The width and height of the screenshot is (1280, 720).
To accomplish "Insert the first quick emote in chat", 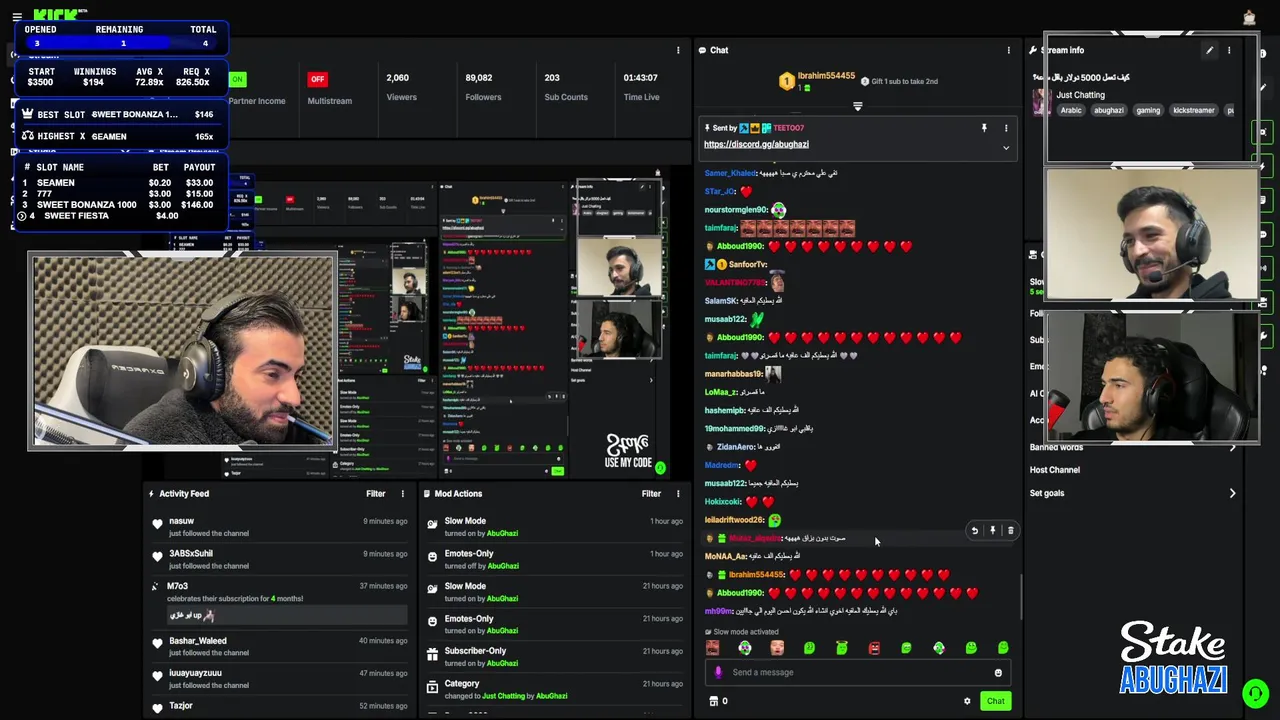I will click(712, 648).
